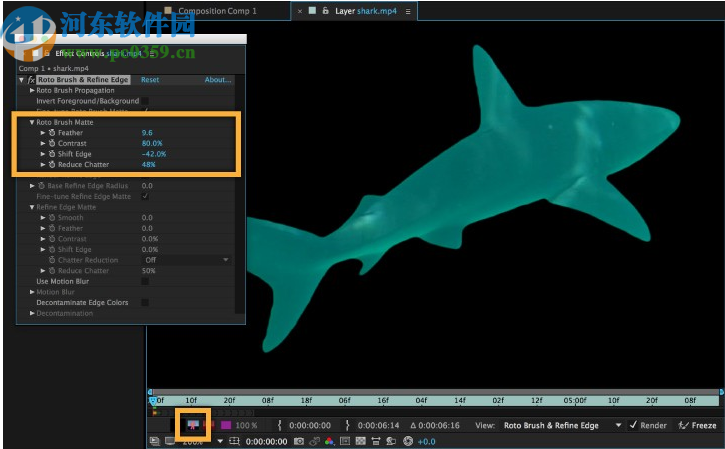Click the Shift Edge stopwatch in Roto Brush Matte

pos(51,154)
